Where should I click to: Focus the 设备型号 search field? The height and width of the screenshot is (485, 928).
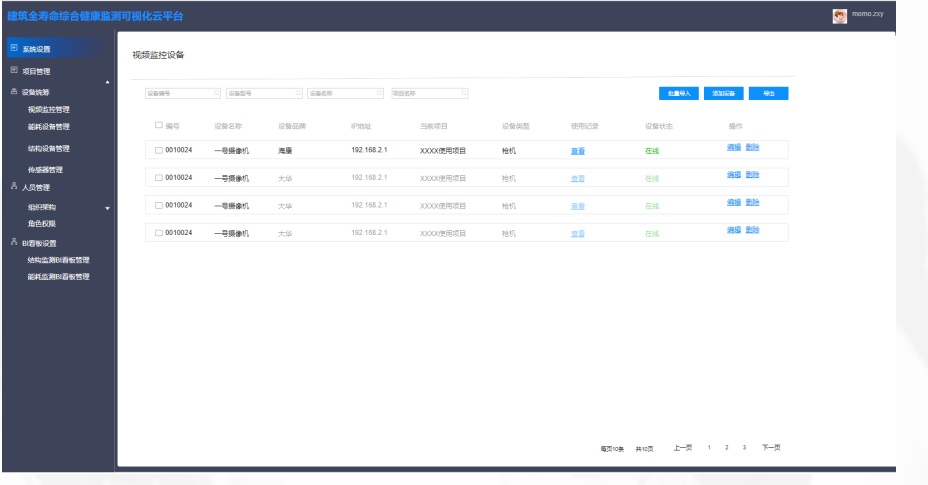[x=265, y=94]
